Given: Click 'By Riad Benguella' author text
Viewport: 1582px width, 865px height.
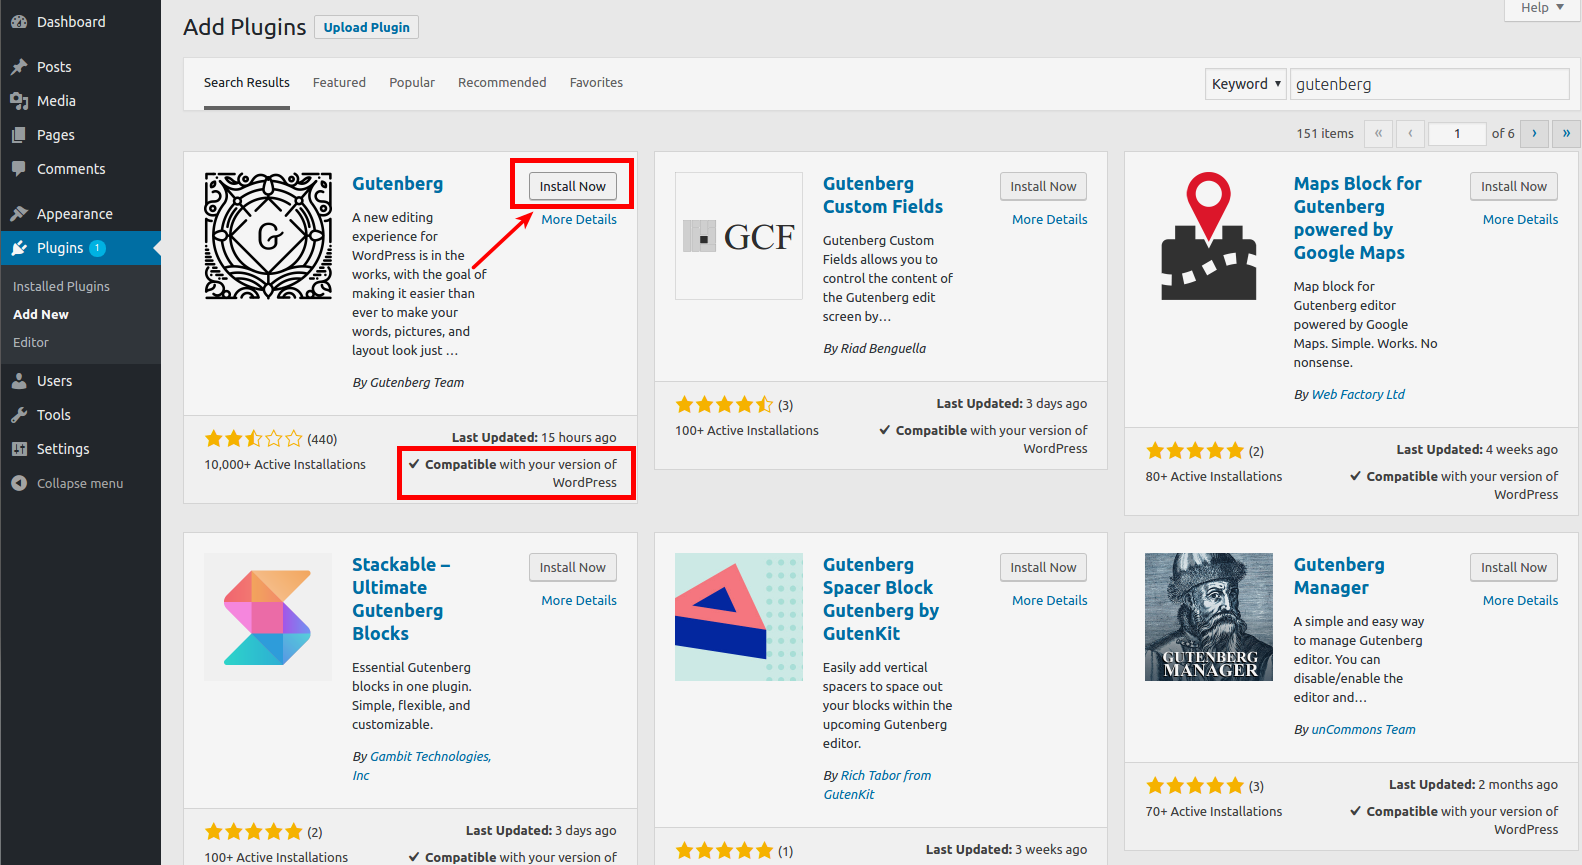Looking at the screenshot, I should [874, 348].
